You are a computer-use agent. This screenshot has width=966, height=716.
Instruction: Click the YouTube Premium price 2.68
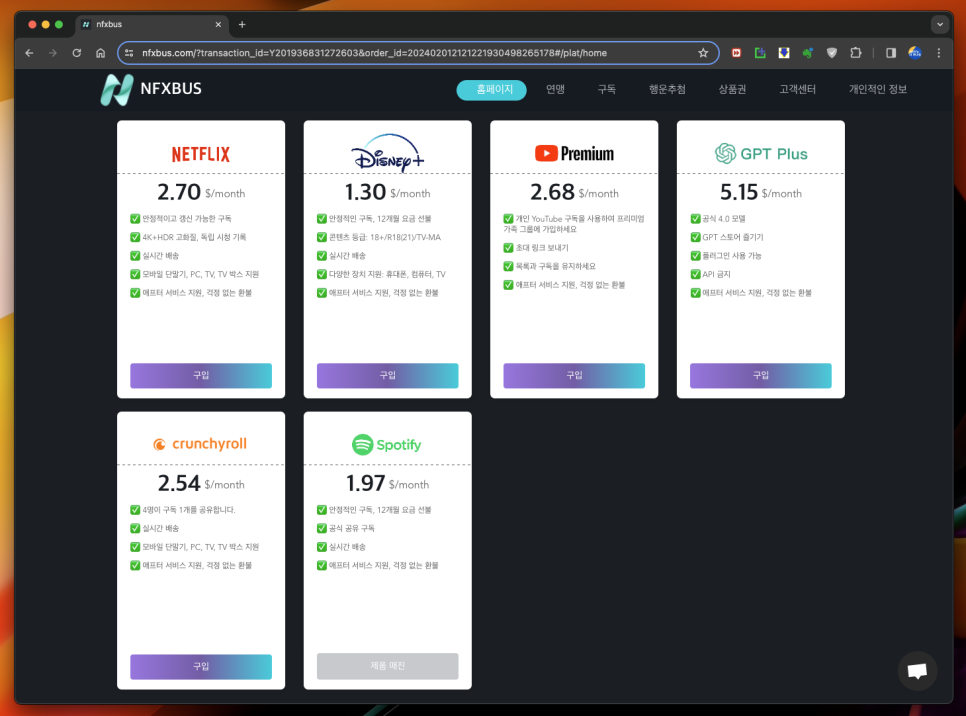(x=553, y=192)
